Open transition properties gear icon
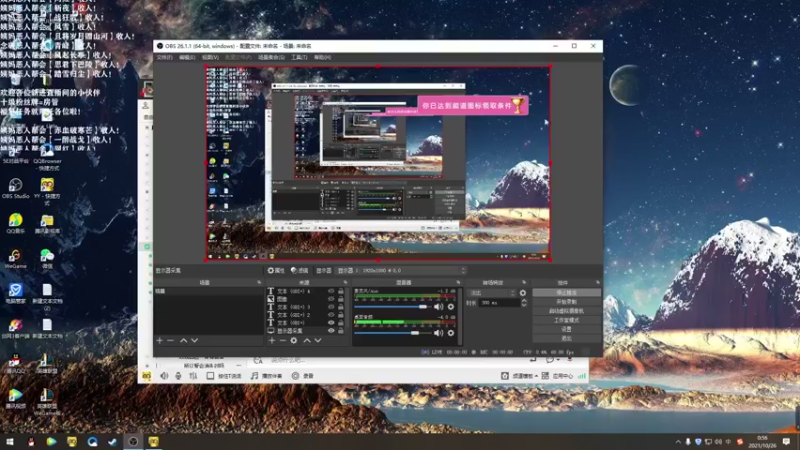Screen dimensions: 800x450 tap(522, 293)
